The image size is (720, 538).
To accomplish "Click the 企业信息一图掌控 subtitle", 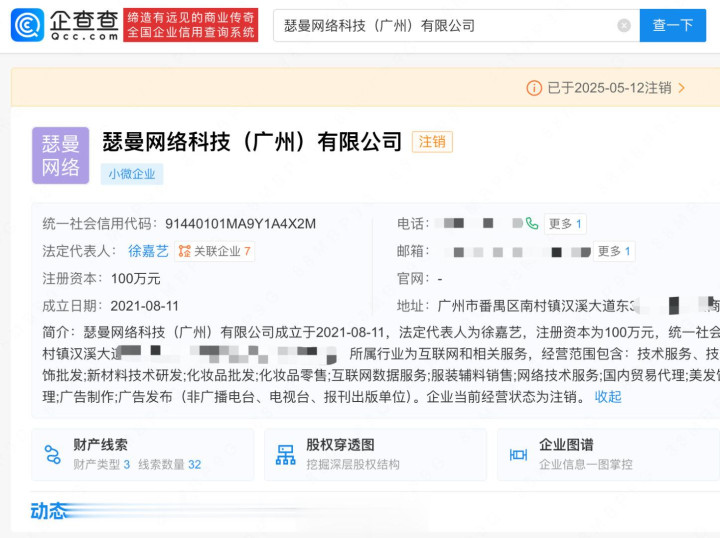I will coord(585,465).
